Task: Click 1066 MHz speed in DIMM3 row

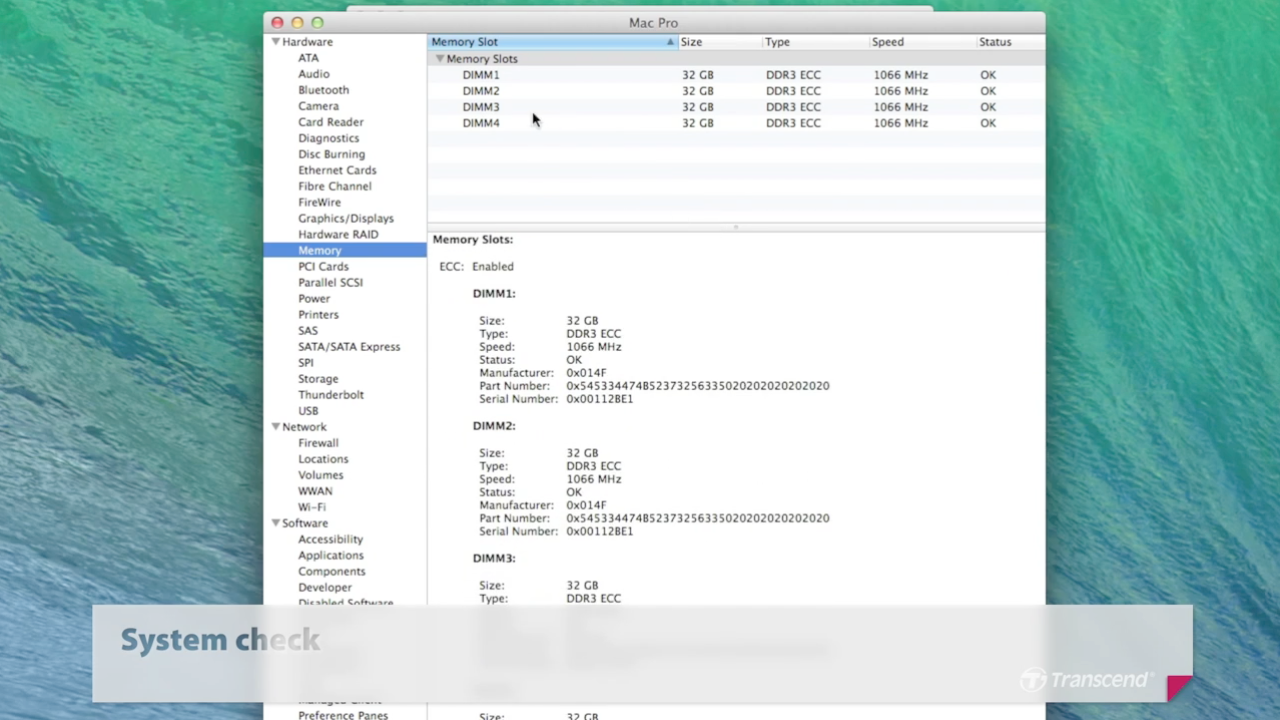Action: click(x=900, y=107)
